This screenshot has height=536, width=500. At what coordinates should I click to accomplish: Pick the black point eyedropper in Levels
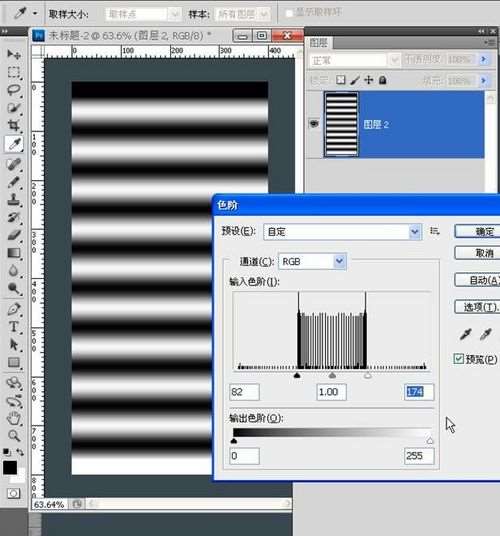(465, 334)
